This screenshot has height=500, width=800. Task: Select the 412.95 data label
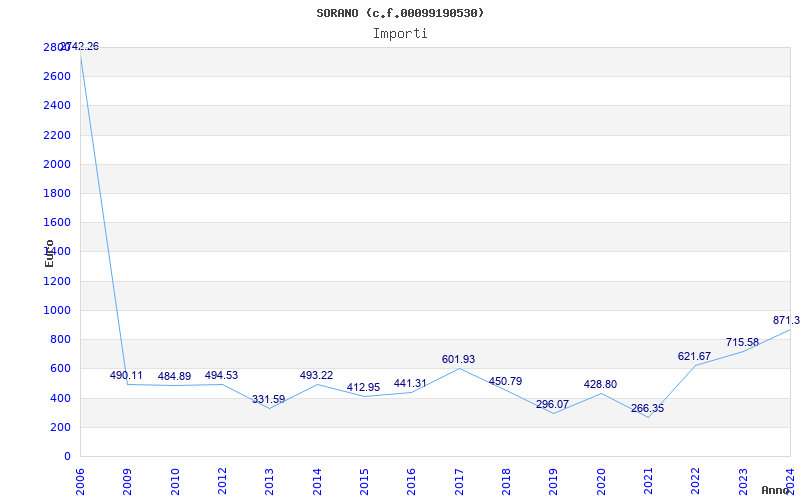click(x=363, y=387)
